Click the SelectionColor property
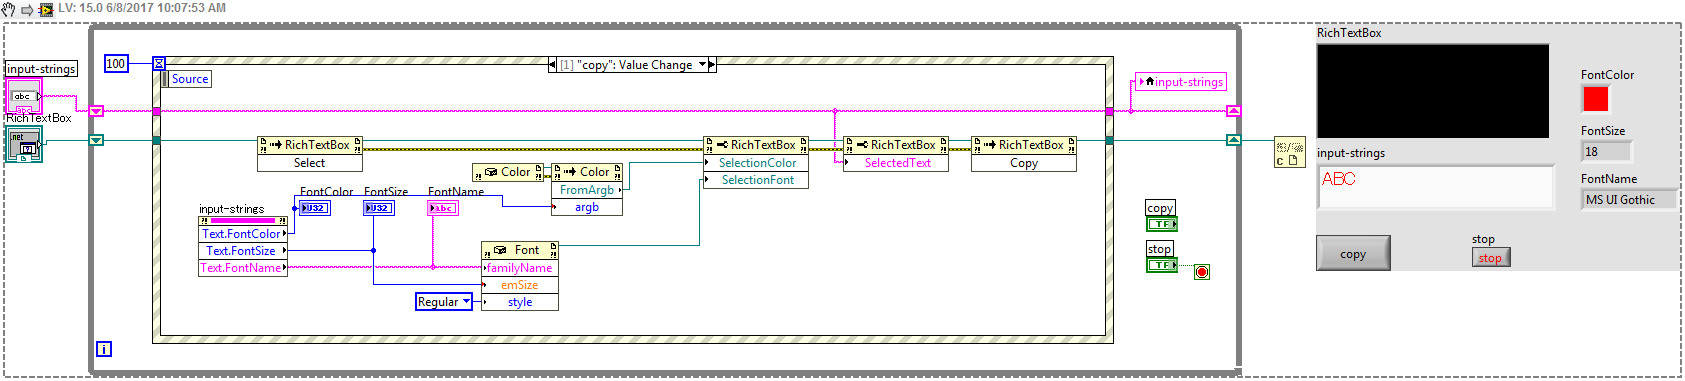Screen dimensions: 1685x381 point(756,163)
